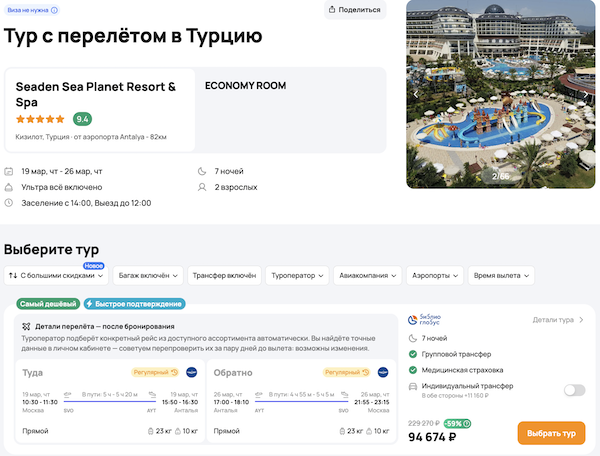
Task: Click the 9.4 hotel rating badge
Action: [x=83, y=118]
